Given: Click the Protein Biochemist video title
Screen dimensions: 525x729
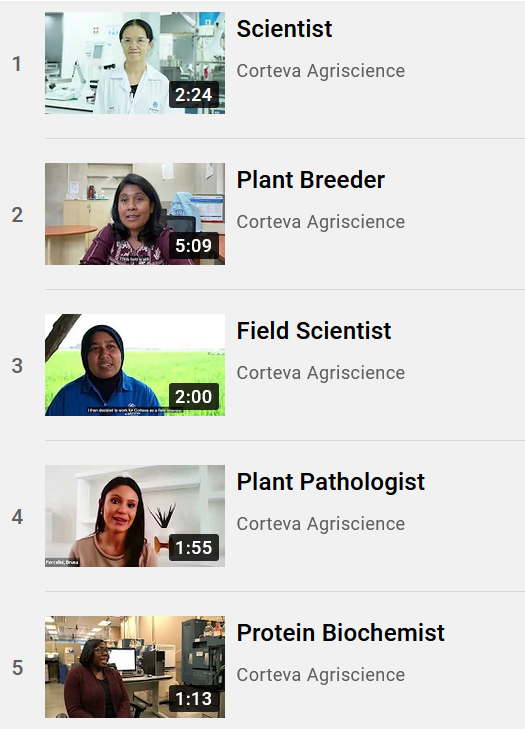Looking at the screenshot, I should pyautogui.click(x=340, y=633).
